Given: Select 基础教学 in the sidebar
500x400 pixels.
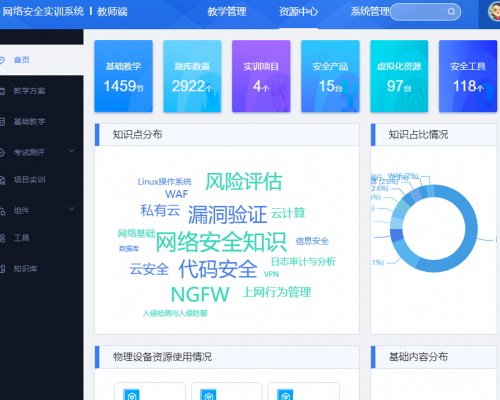Looking at the screenshot, I should click(x=29, y=122).
